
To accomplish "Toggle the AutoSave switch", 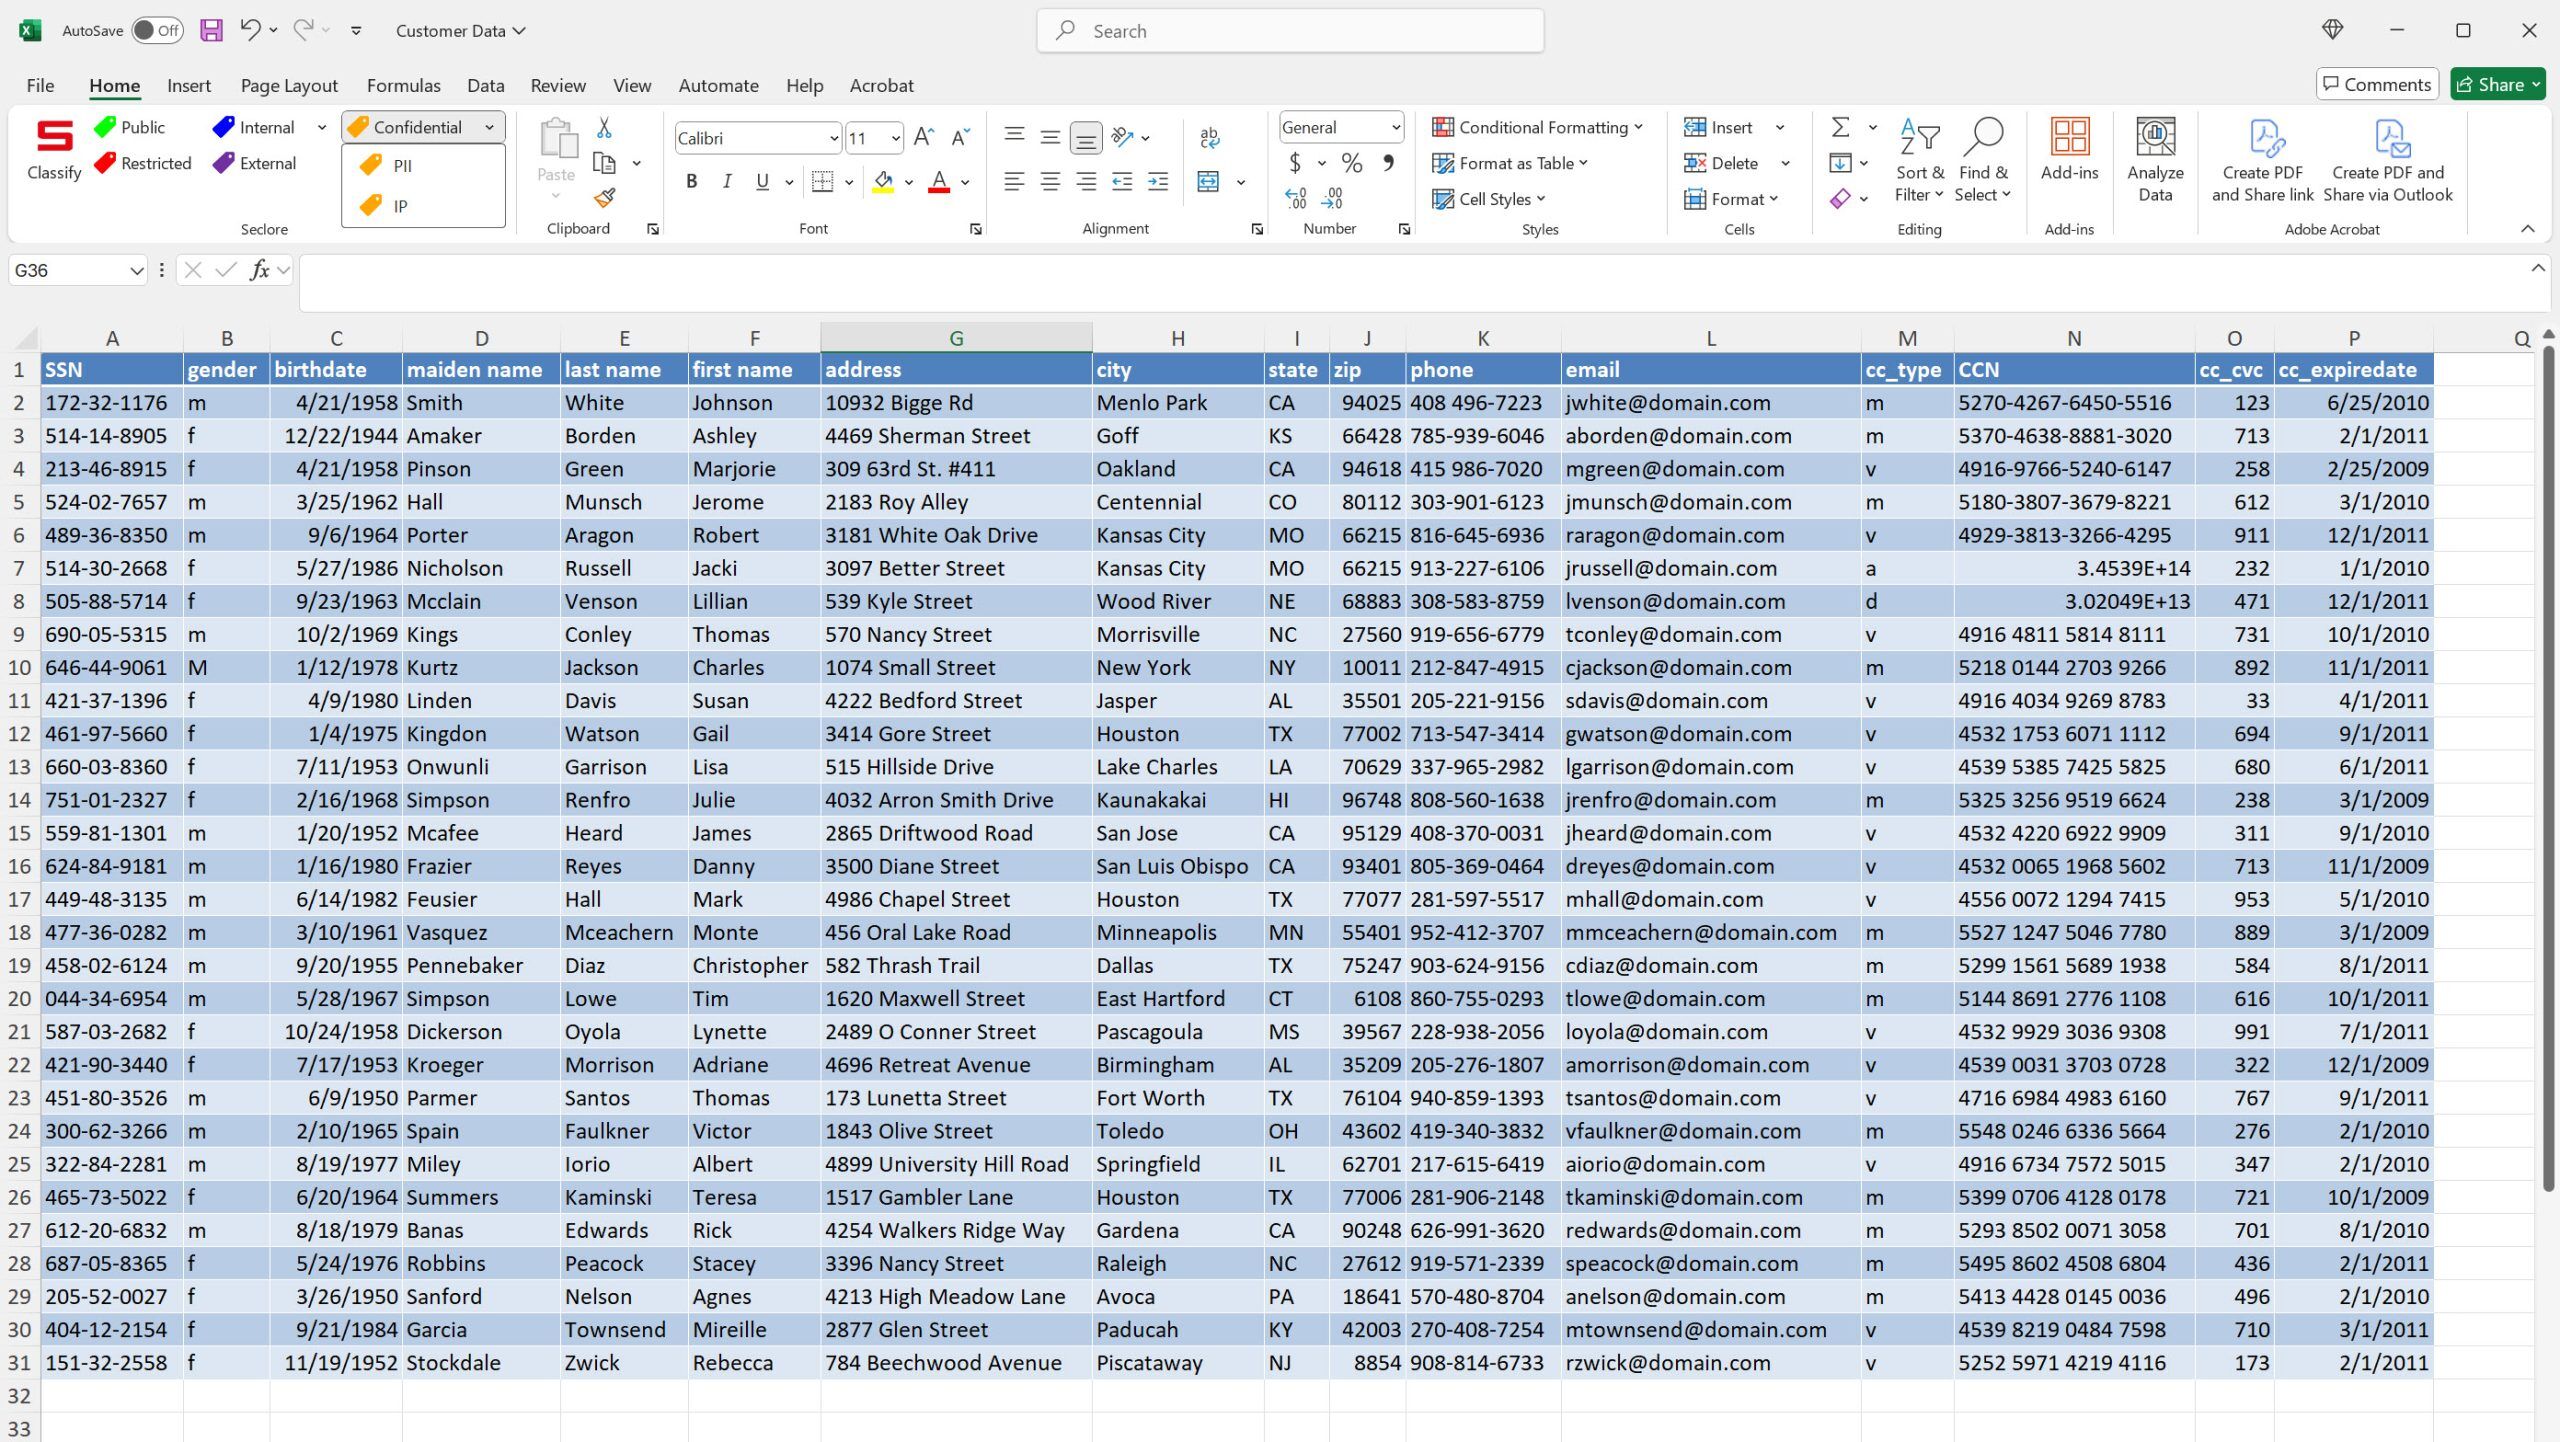I will point(158,30).
